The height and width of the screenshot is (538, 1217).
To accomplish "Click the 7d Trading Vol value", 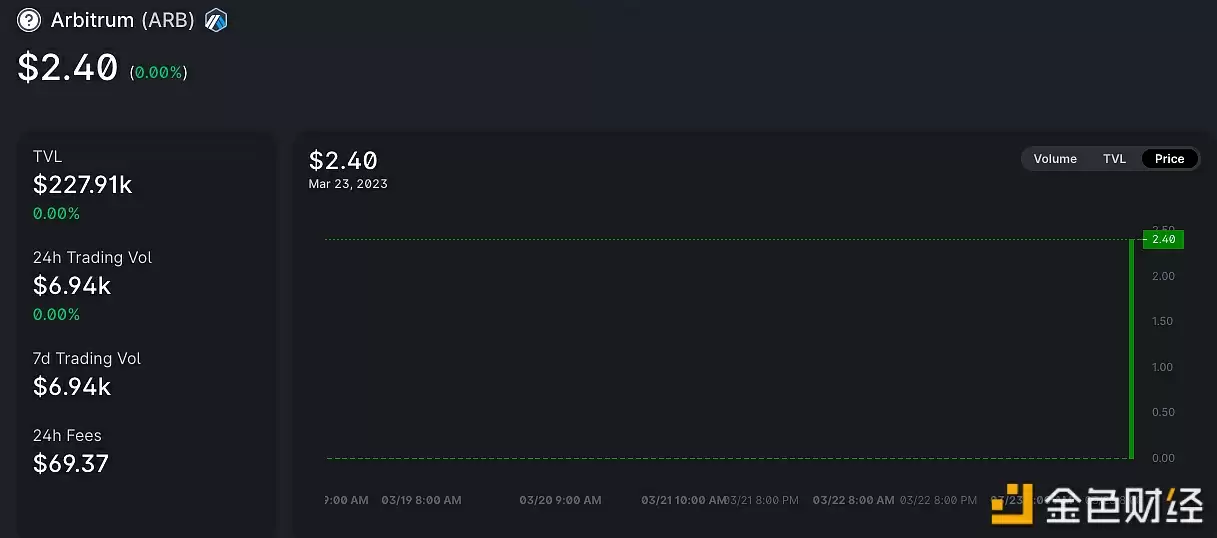I will 72,387.
